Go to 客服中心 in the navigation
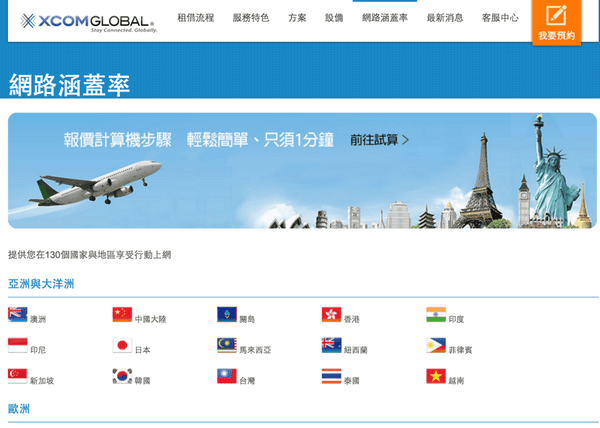600x428 pixels. tap(500, 18)
